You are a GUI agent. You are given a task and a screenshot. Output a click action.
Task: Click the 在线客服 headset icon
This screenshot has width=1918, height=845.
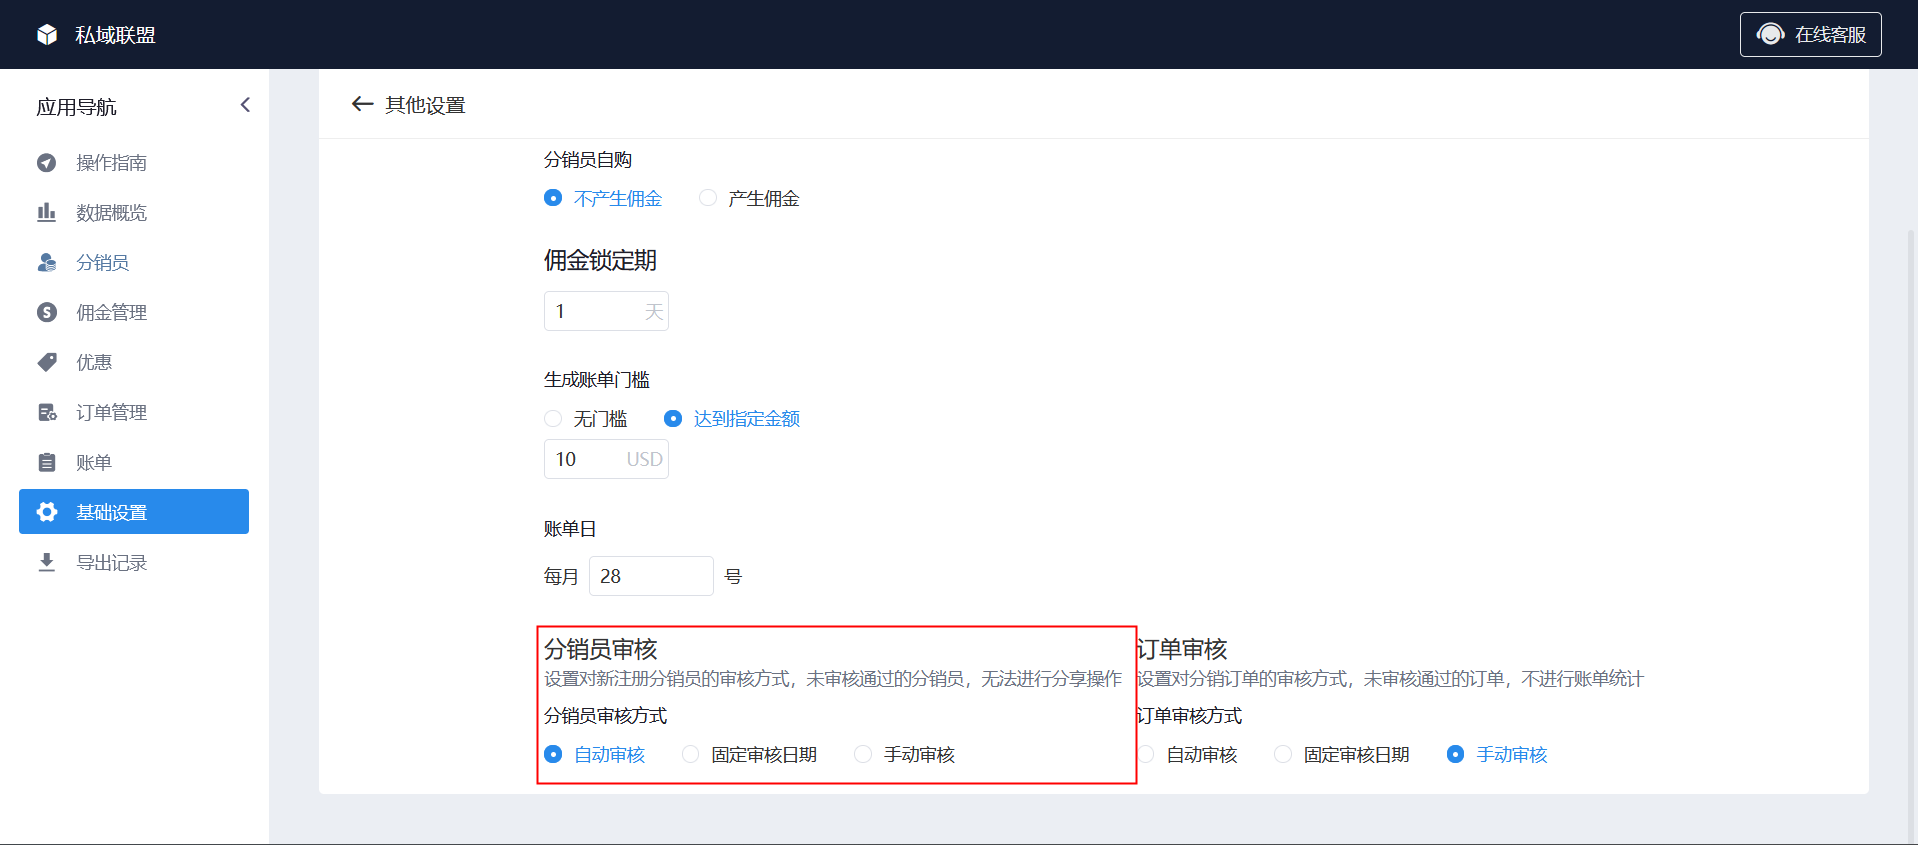pyautogui.click(x=1771, y=35)
